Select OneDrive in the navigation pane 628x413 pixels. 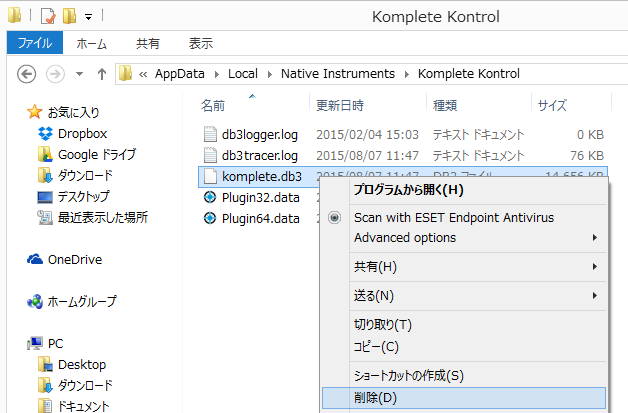pyautogui.click(x=75, y=260)
